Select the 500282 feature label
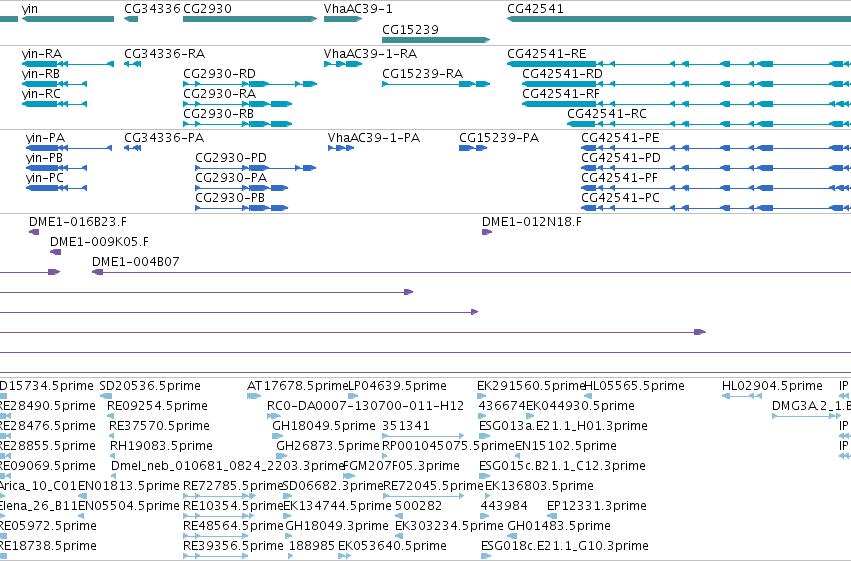Viewport: 851px width, 561px height. tap(418, 507)
